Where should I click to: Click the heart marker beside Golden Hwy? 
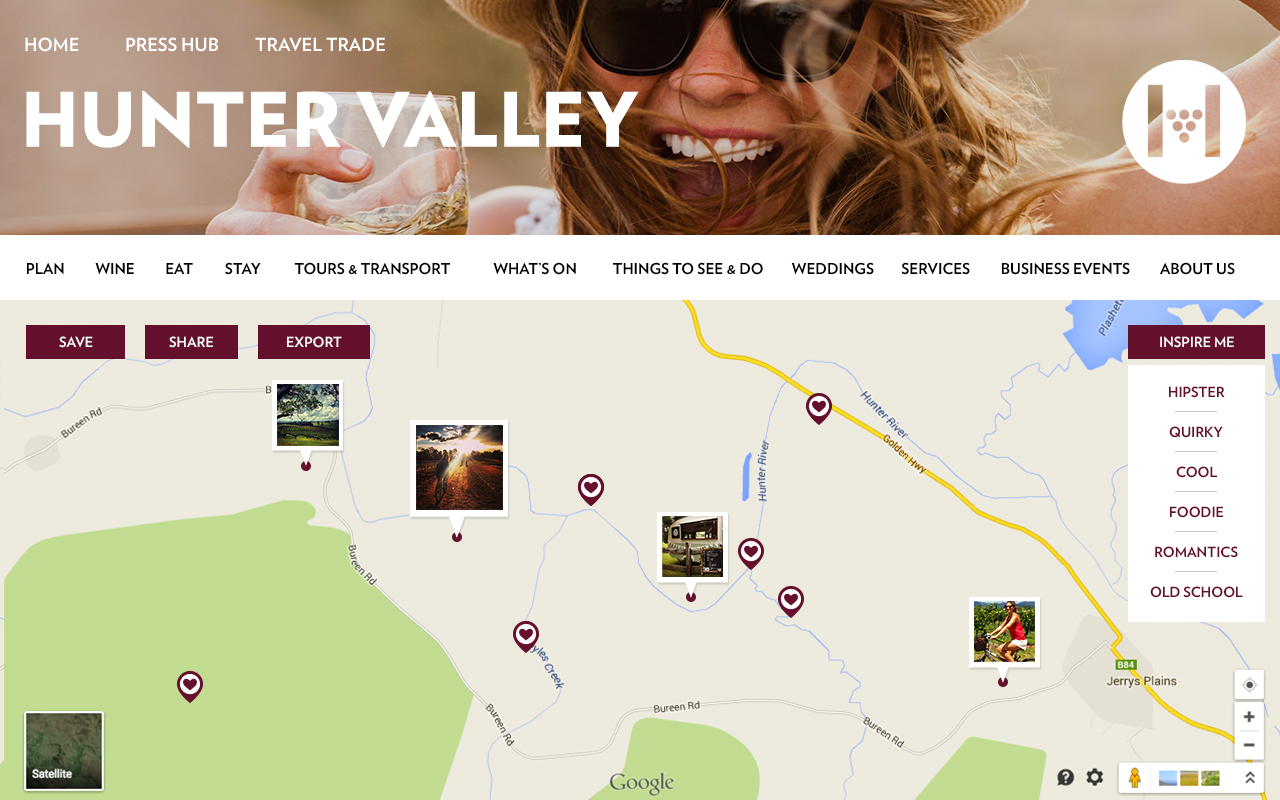point(819,408)
